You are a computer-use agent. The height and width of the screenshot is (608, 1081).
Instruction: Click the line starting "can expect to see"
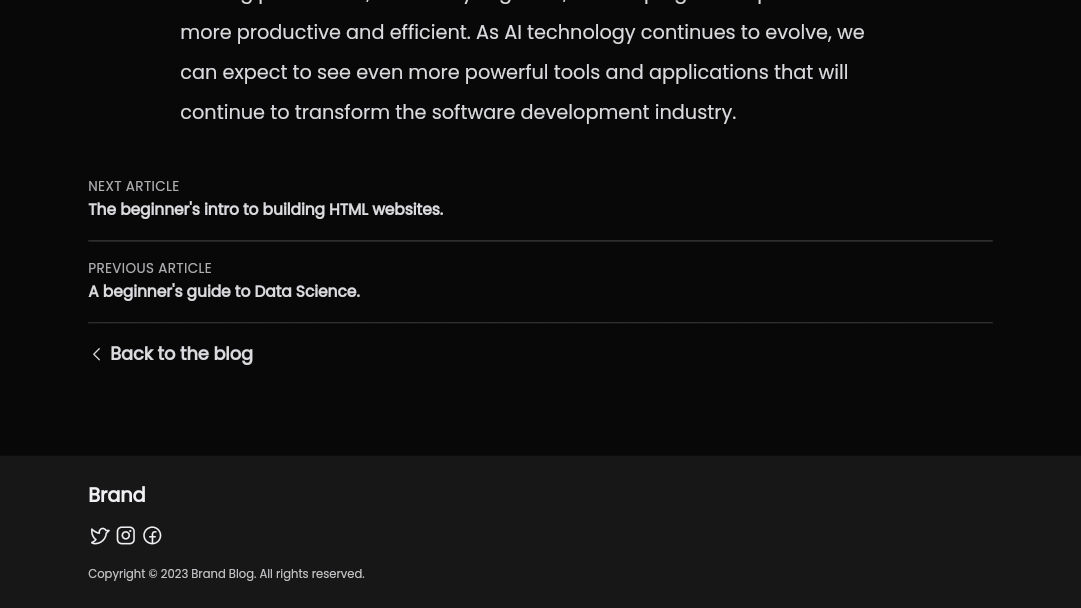tap(514, 72)
